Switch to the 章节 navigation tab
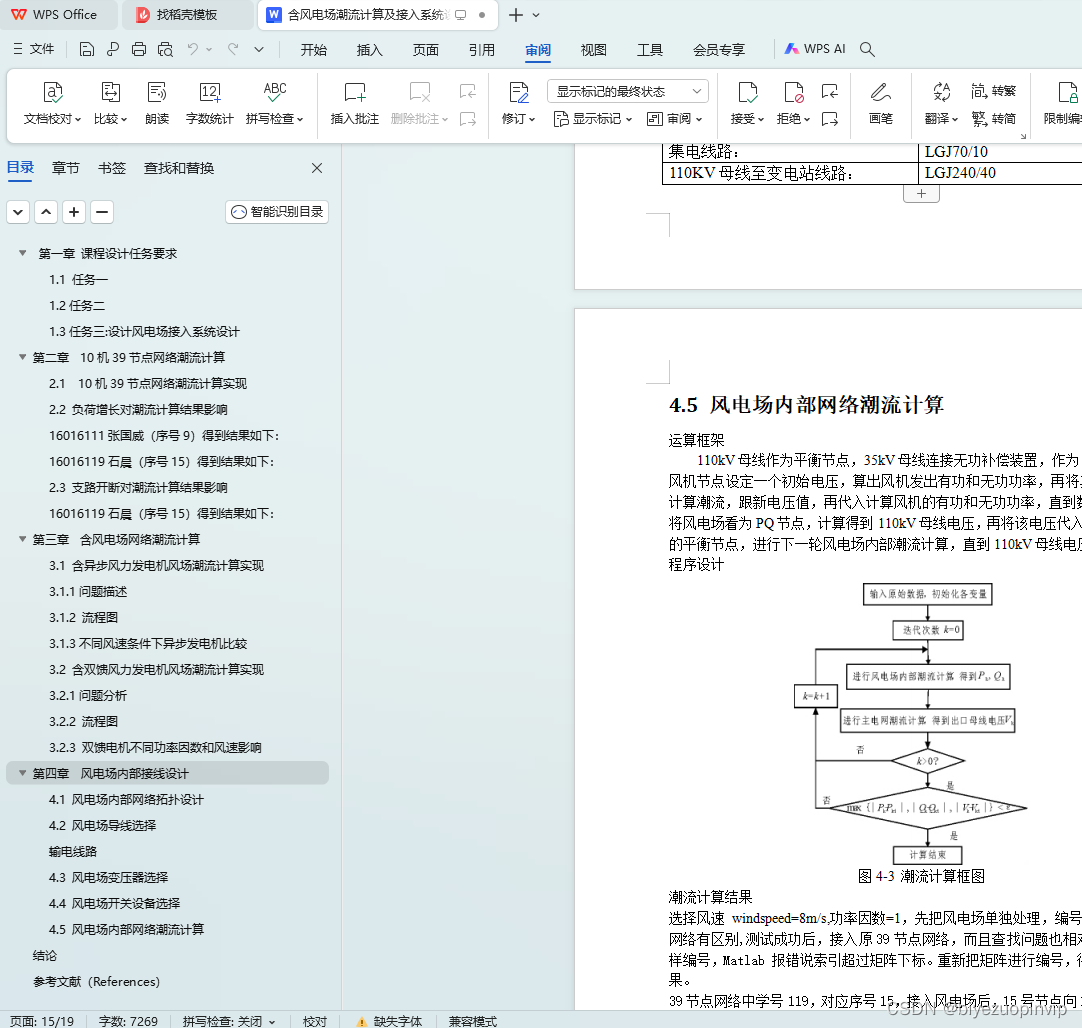Viewport: 1082px width, 1028px height. [x=66, y=168]
